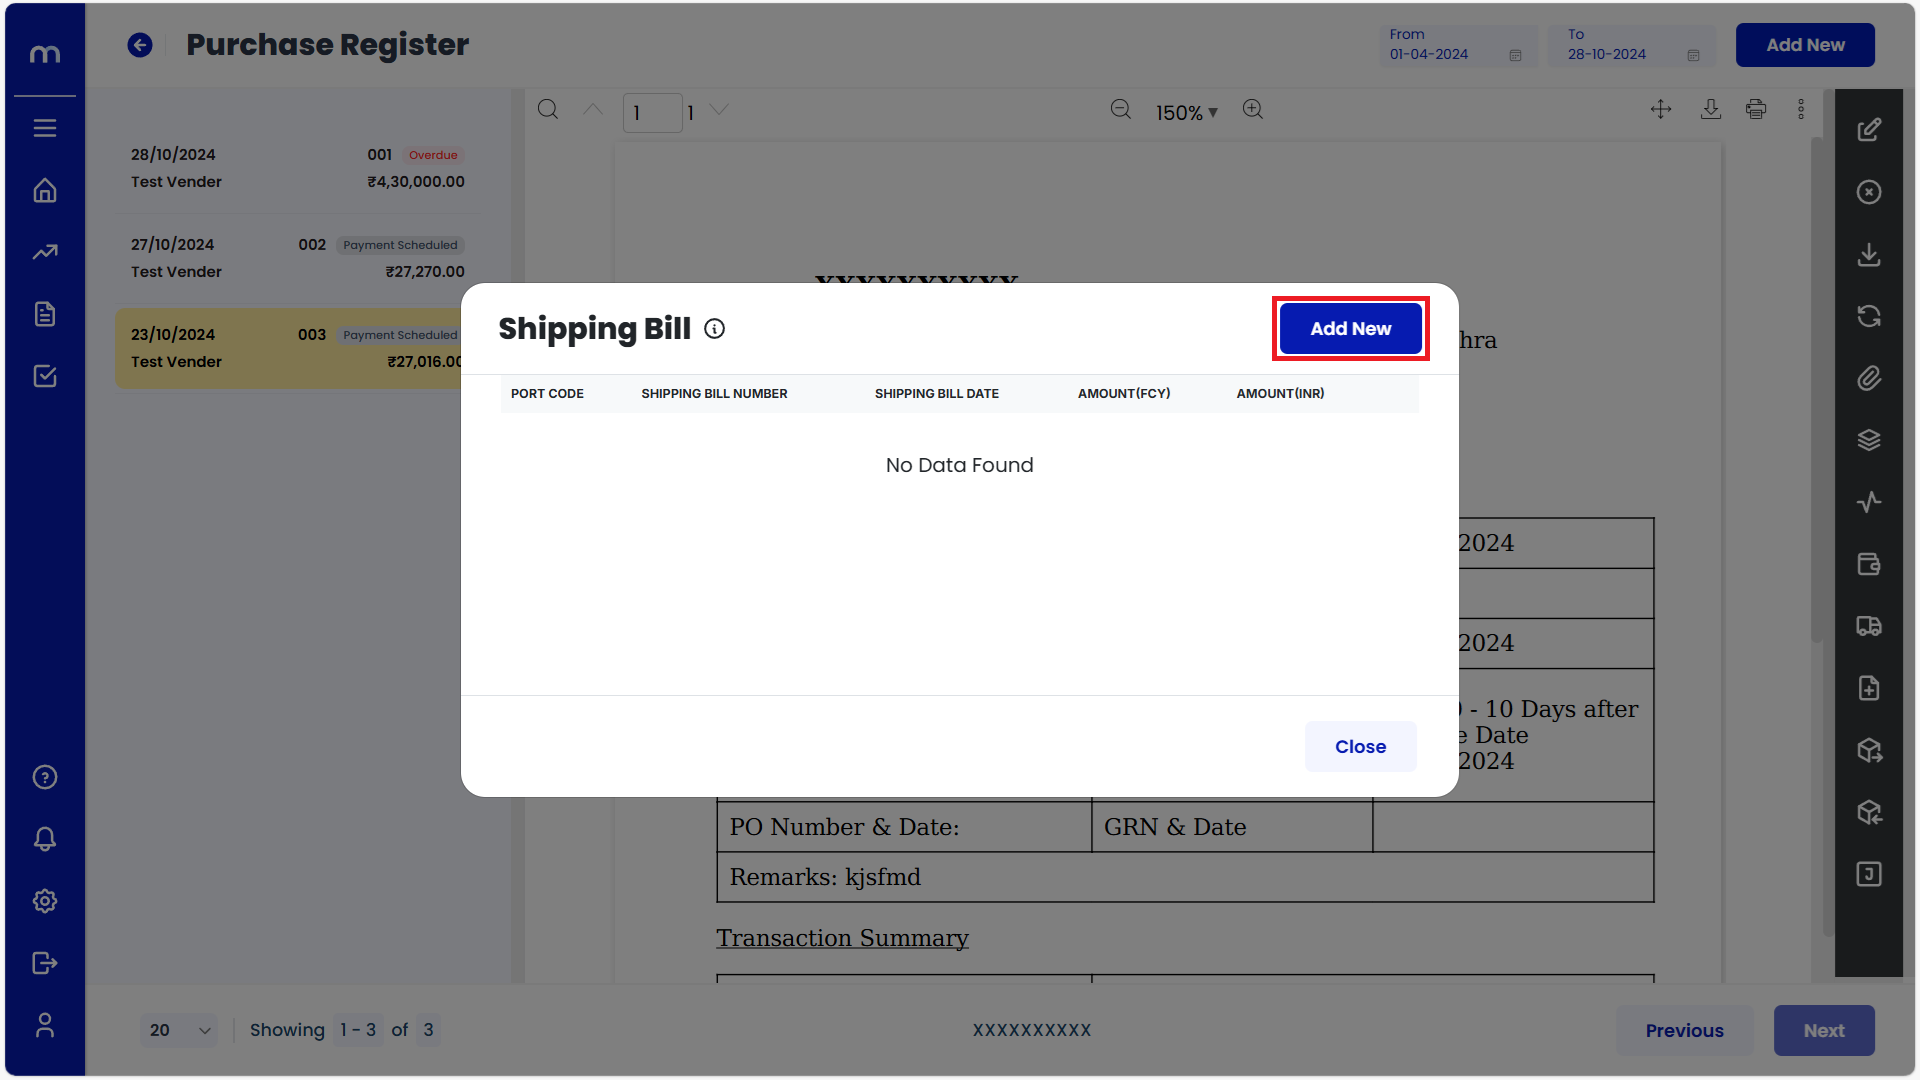Click the pan move tool in PDF toolbar

coord(1661,110)
